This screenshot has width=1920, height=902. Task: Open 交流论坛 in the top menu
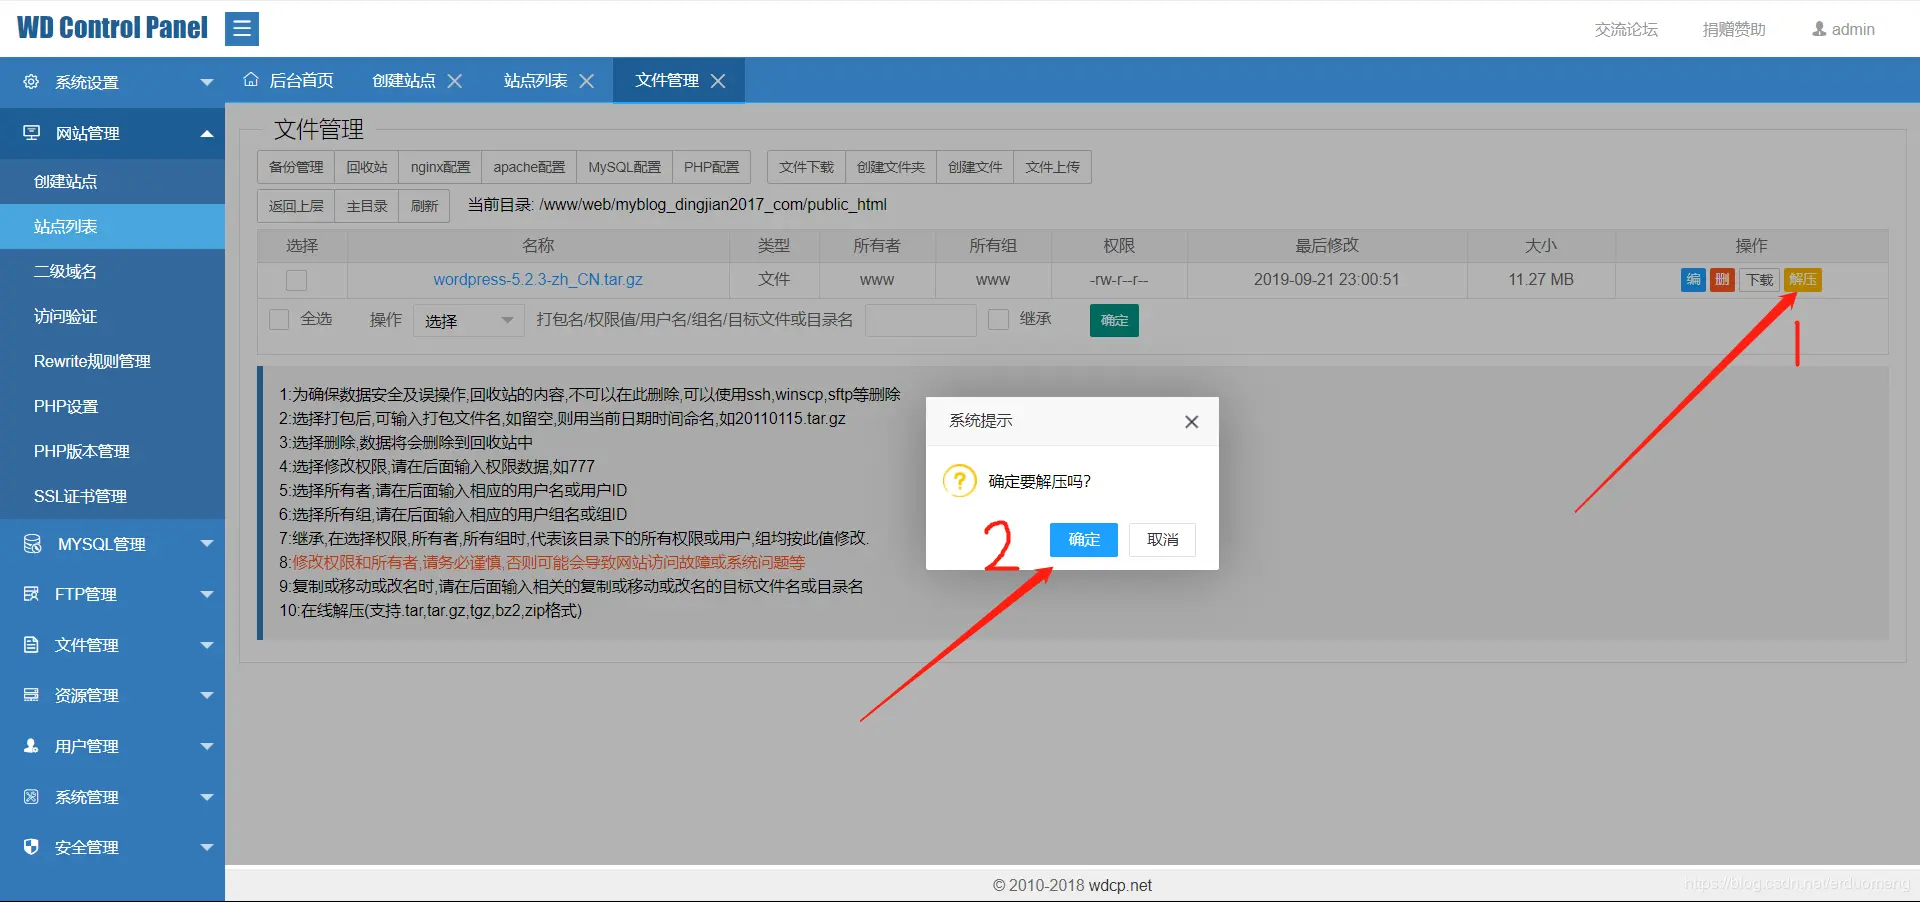click(x=1625, y=29)
